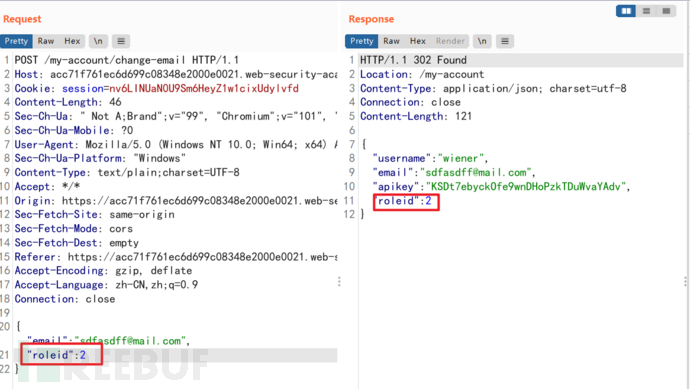Switch Request view to Hex tab
Screen dimensions: 690x389
pyautogui.click(x=72, y=41)
